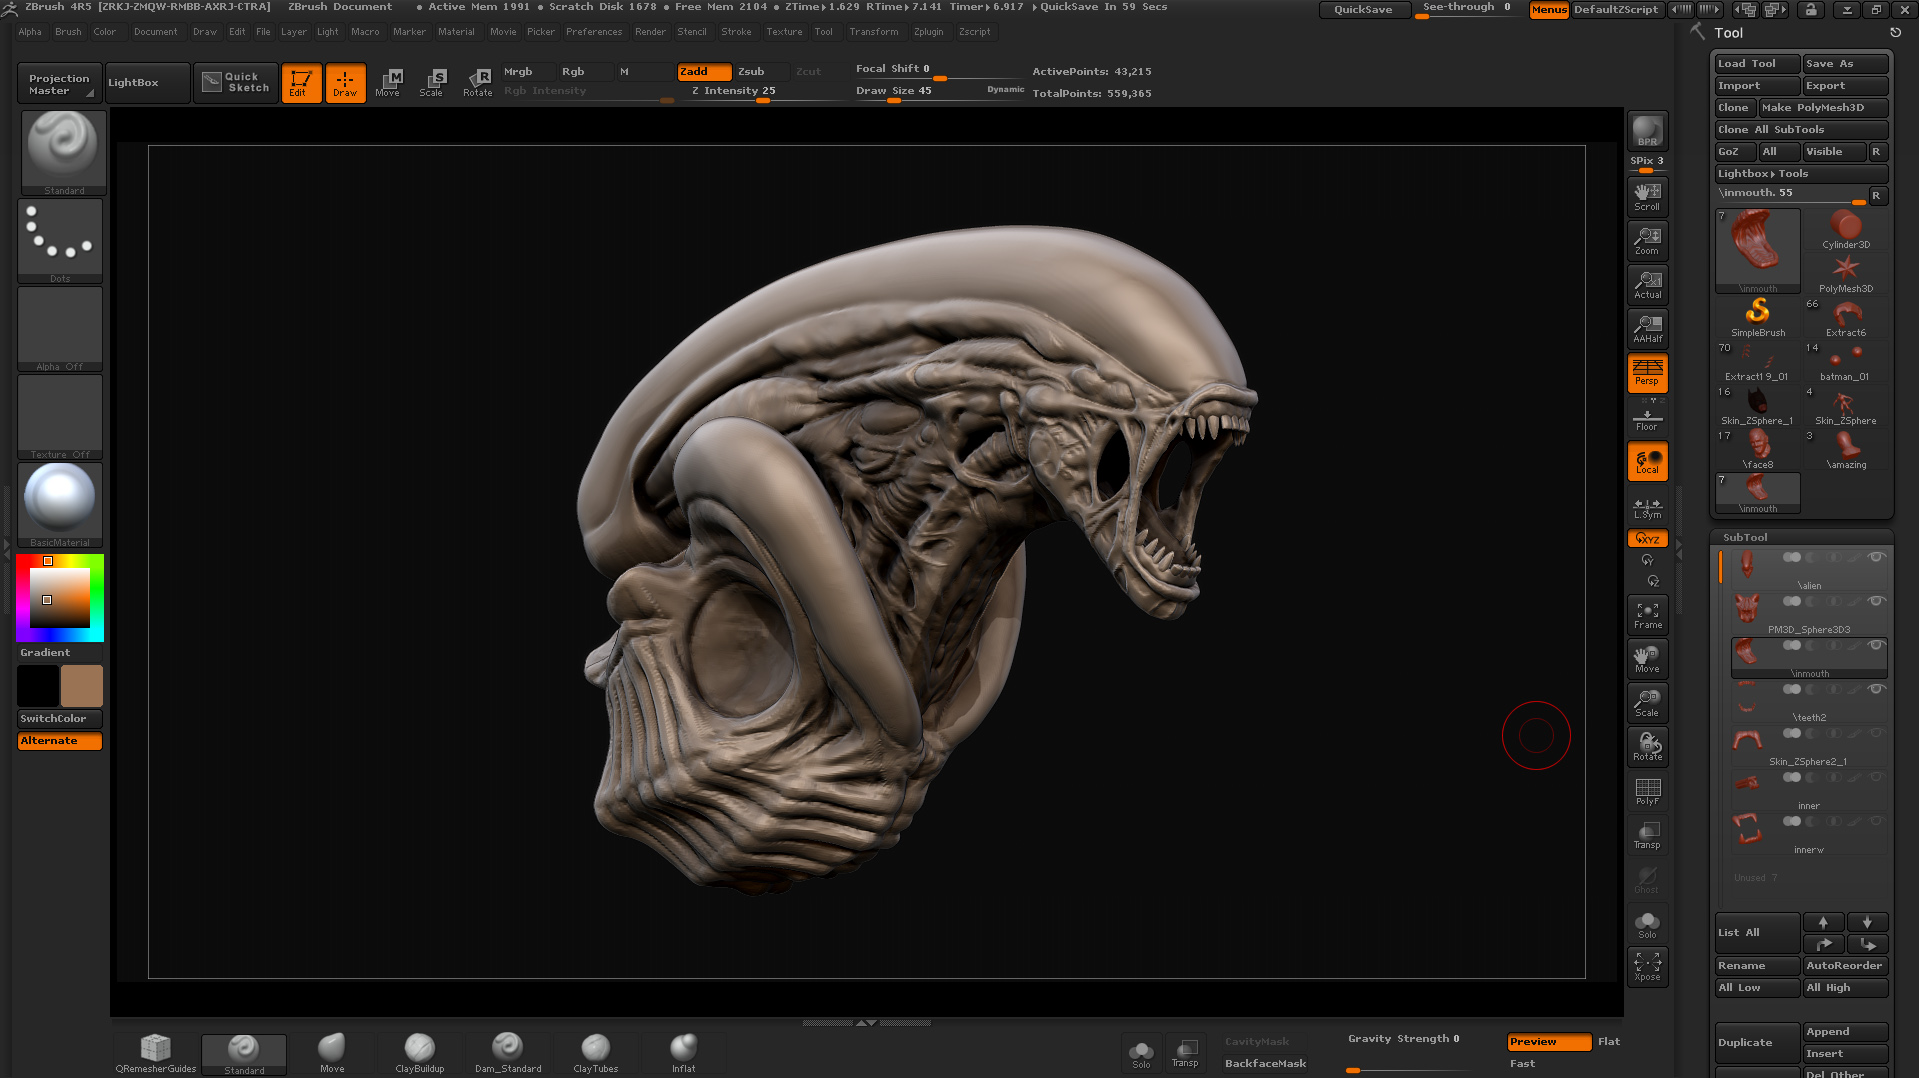The image size is (1919, 1078).
Task: Select the ClayTubes brush
Action: point(596,1054)
